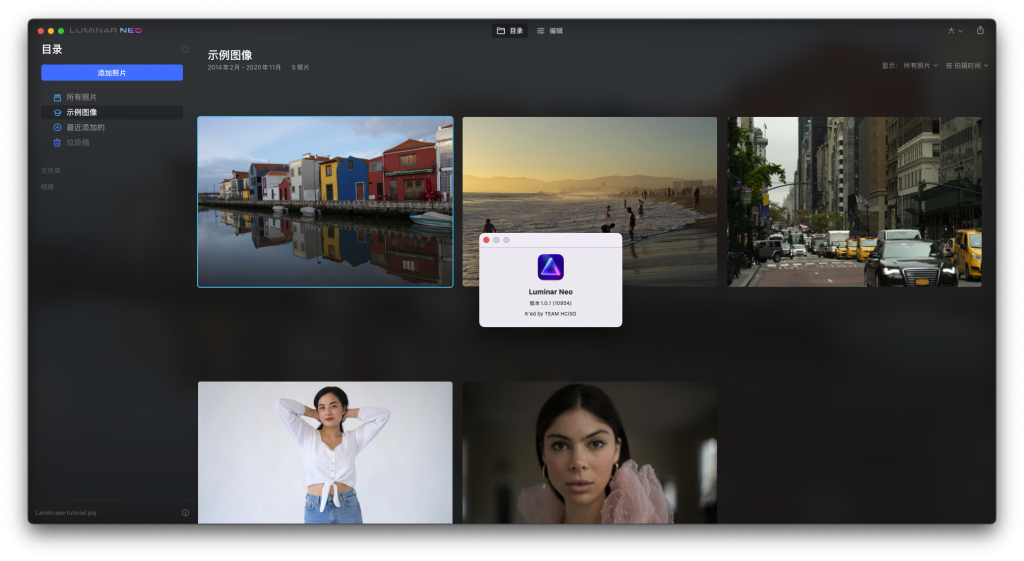
Task: Select the colorful canal houses thumbnail
Action: (325, 202)
